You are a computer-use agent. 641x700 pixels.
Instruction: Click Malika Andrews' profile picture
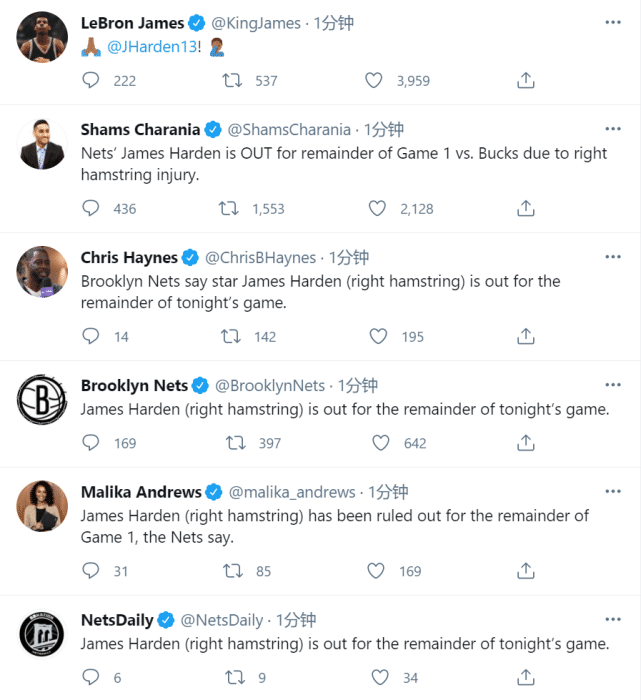(42, 506)
